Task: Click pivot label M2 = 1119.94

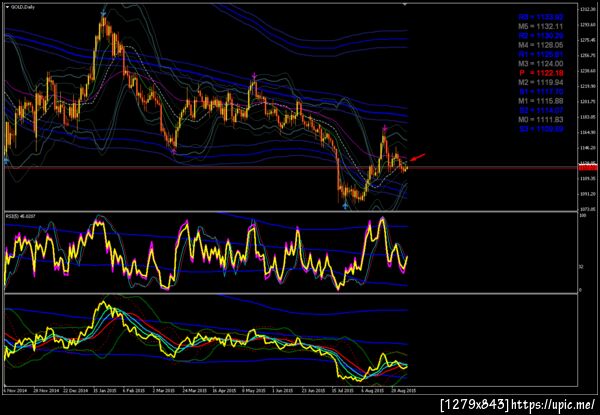Action: click(x=541, y=82)
